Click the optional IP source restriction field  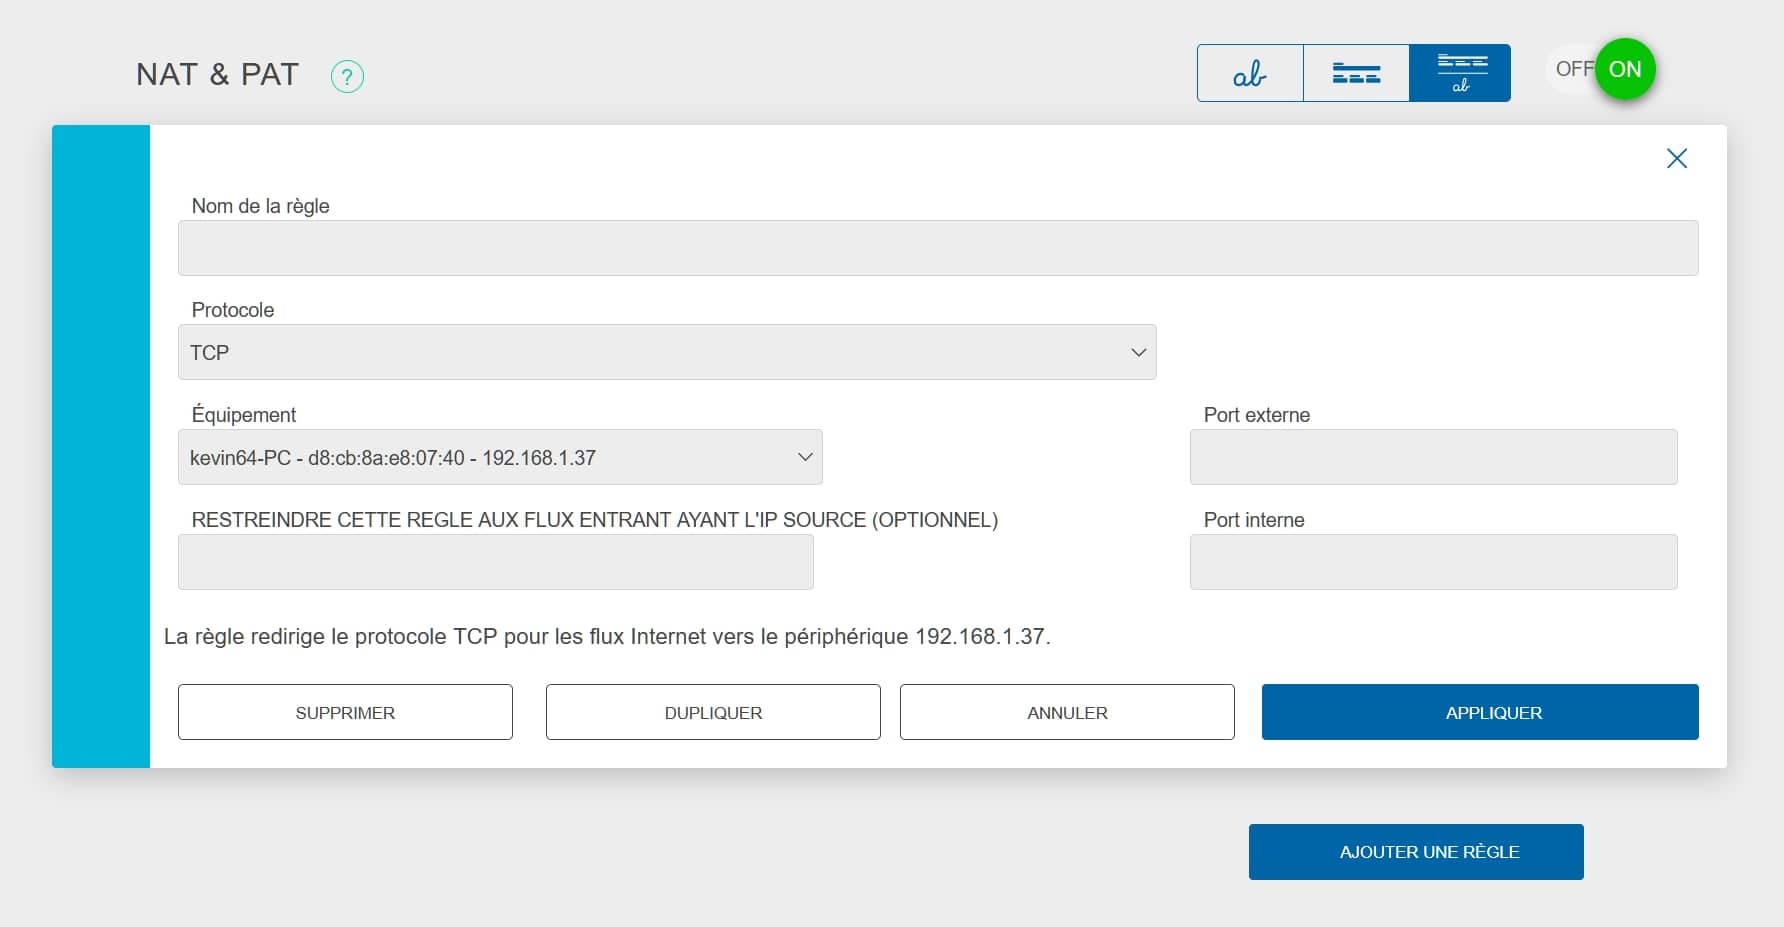(x=495, y=562)
